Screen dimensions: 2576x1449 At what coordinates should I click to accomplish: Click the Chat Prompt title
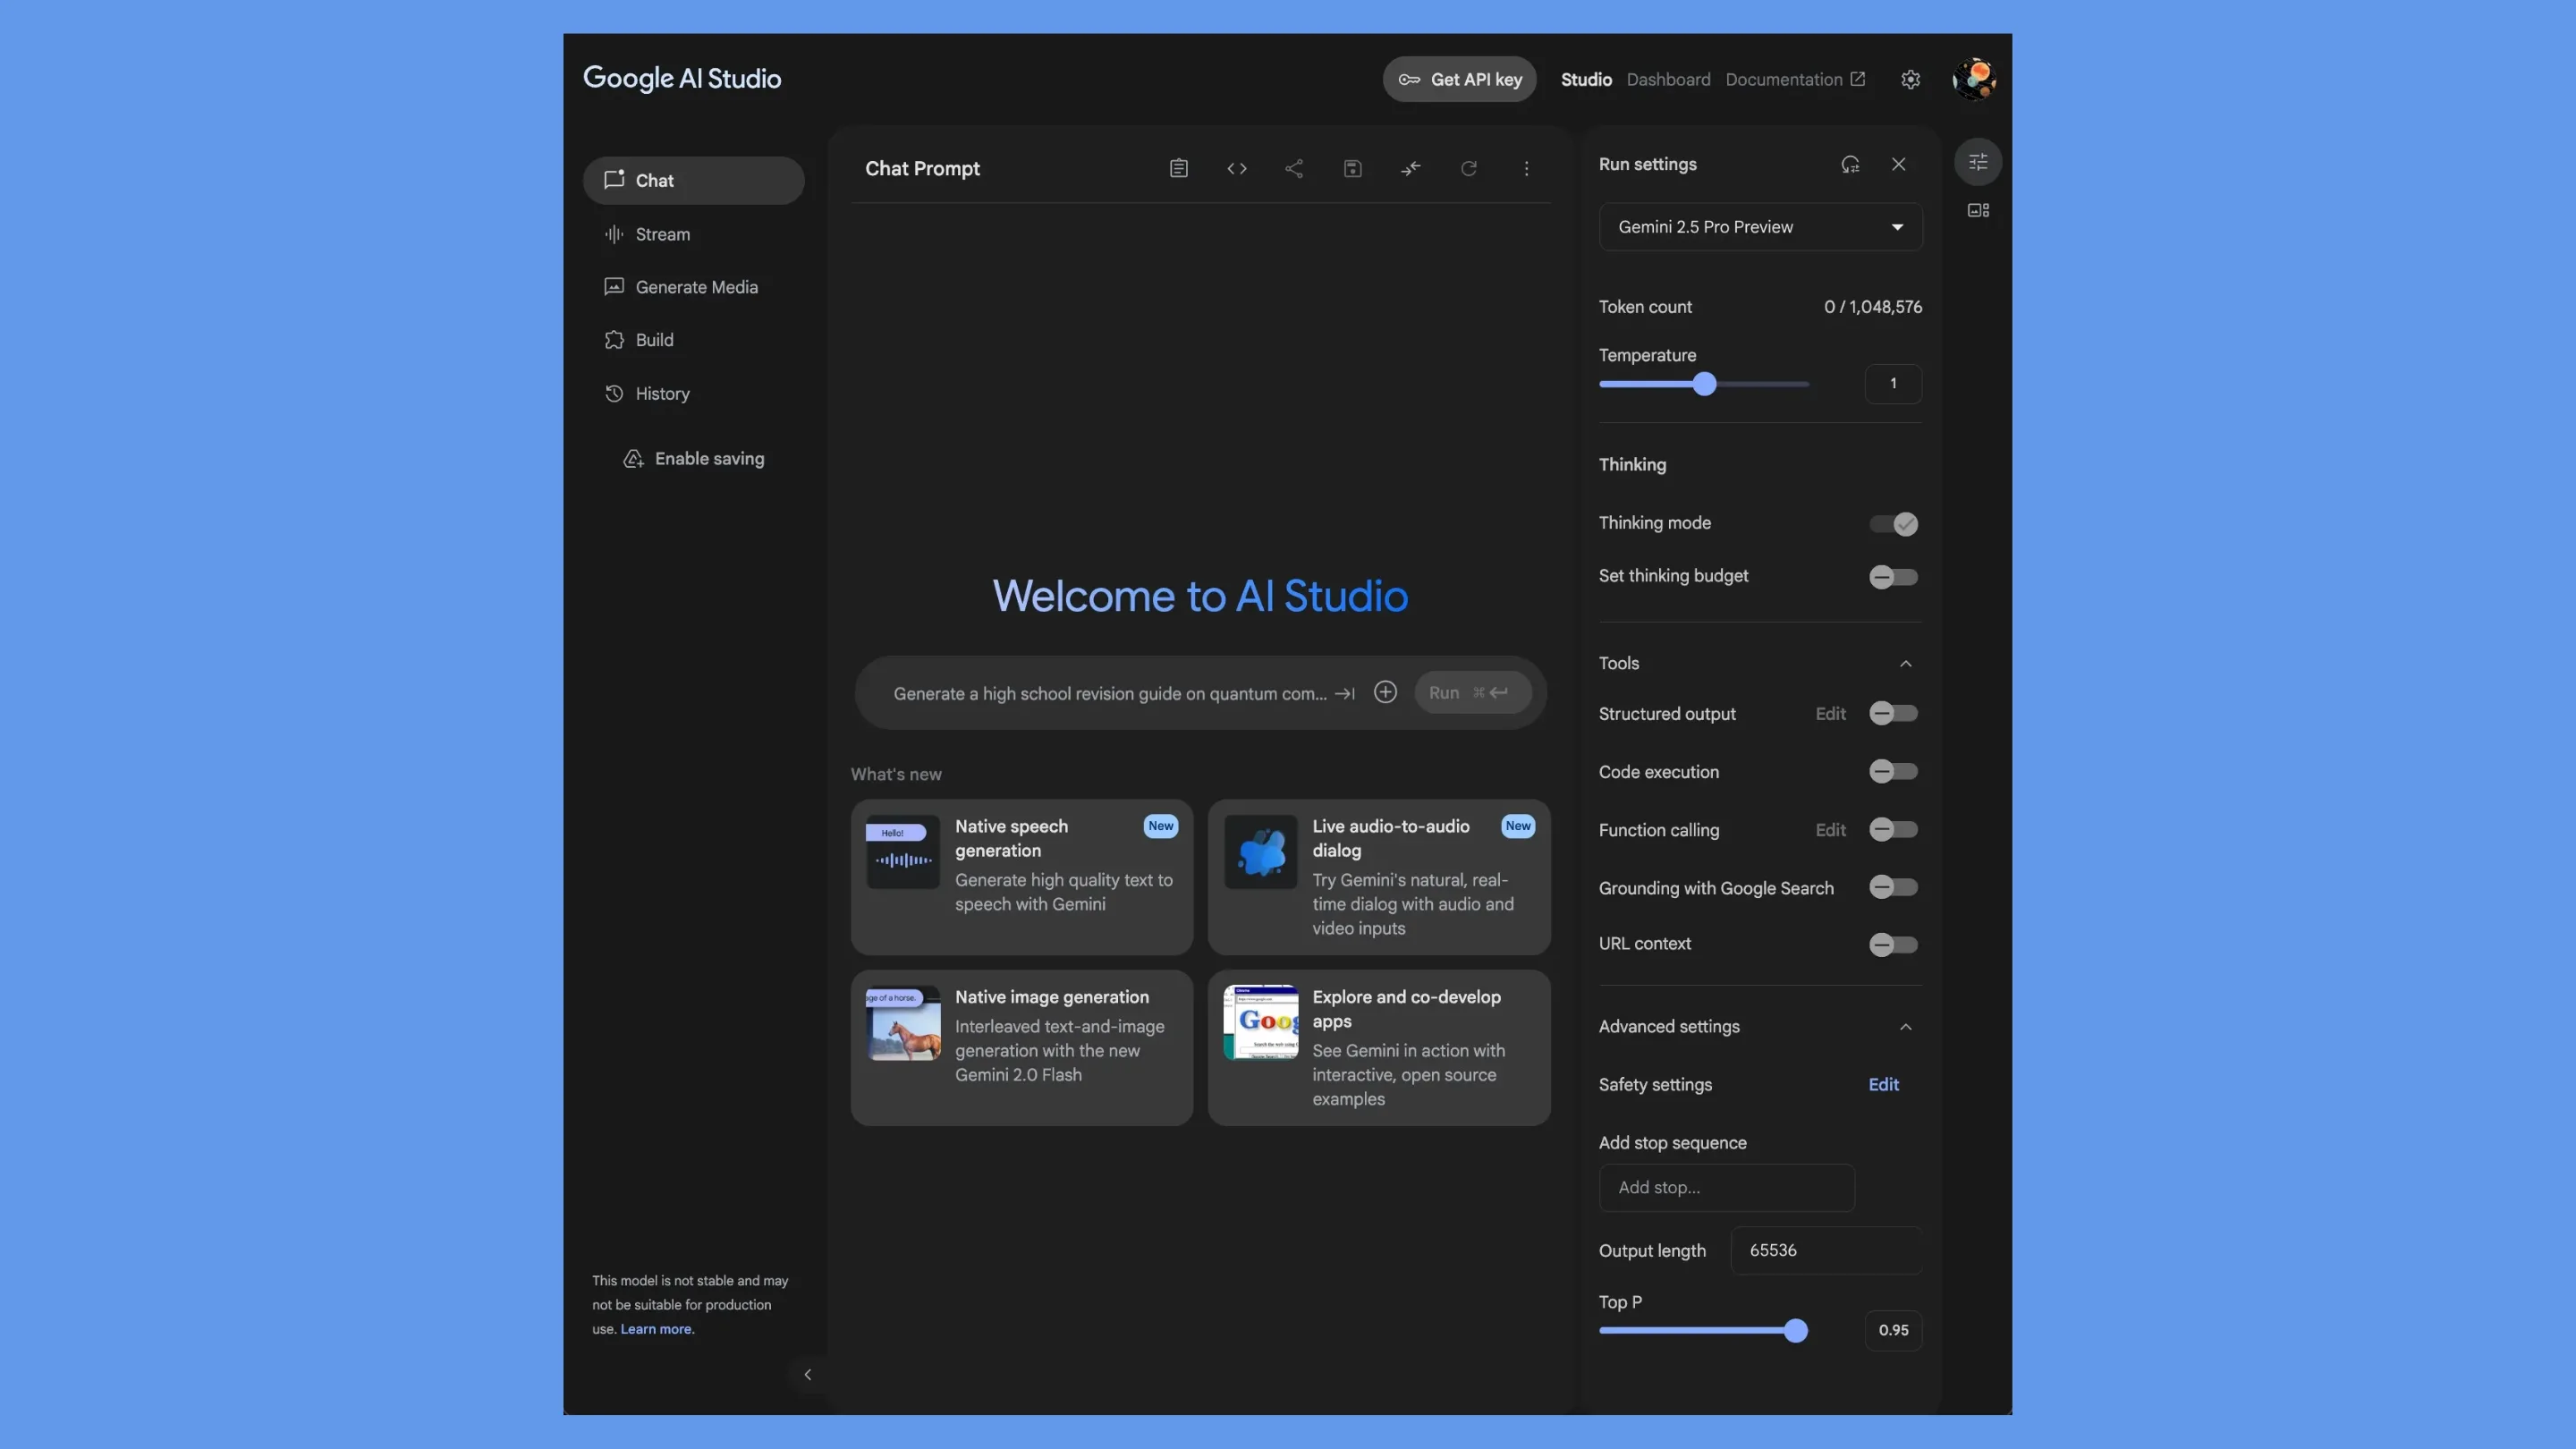922,168
